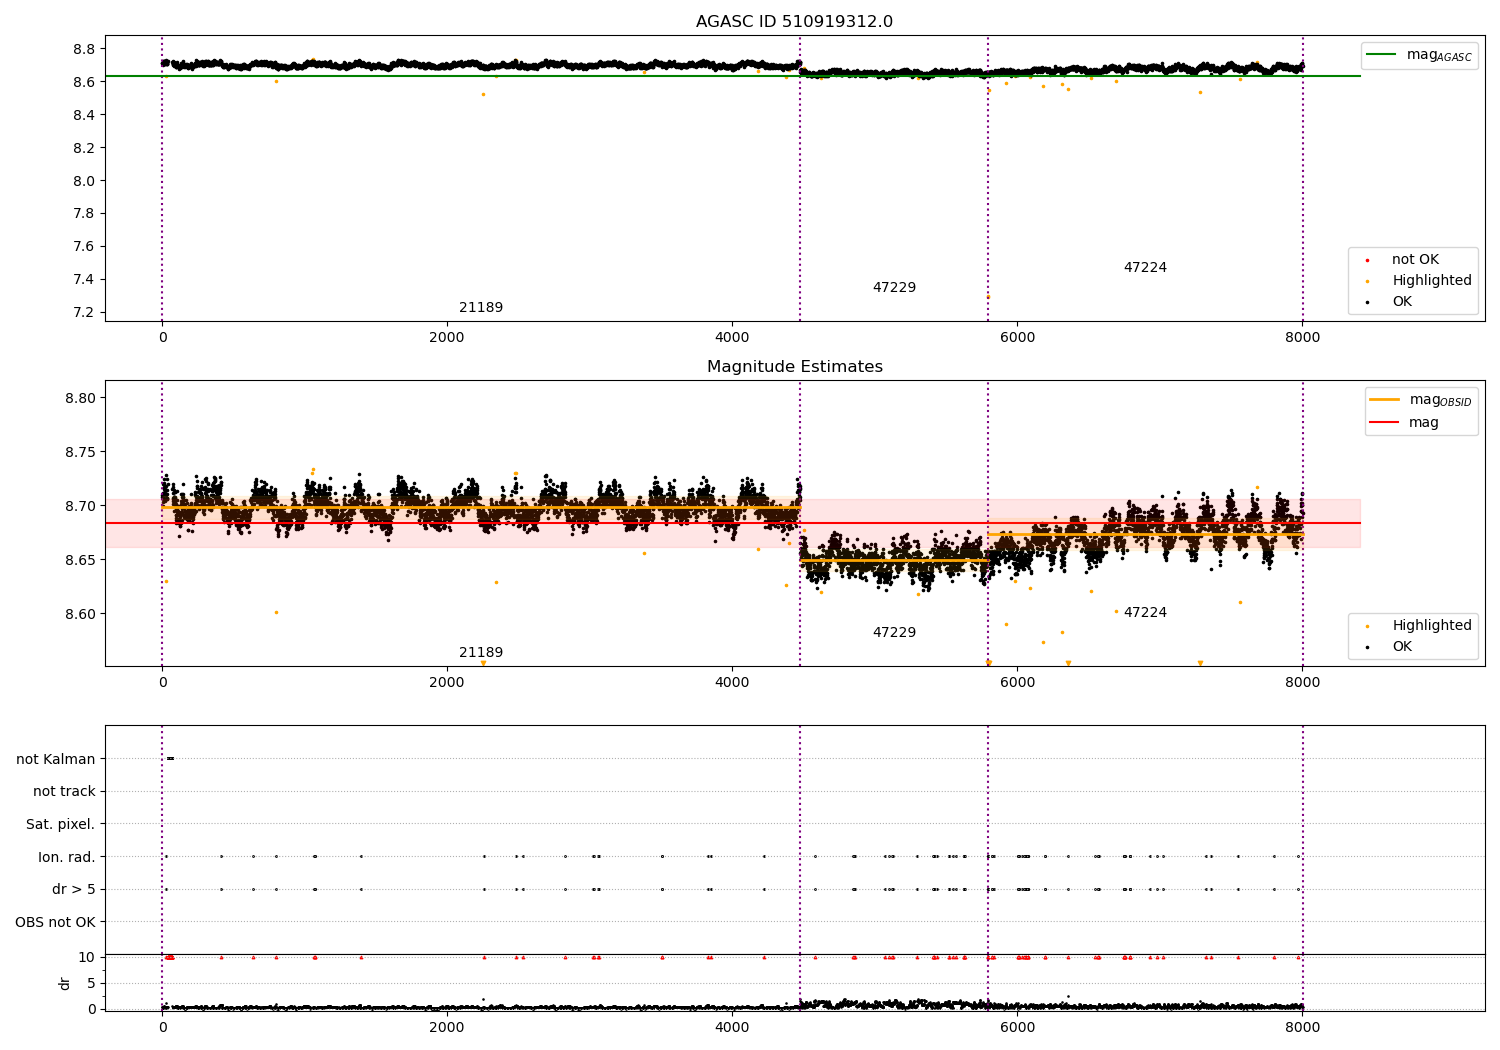Click the 'Magnitude Estimates' subplot title
This screenshot has width=1500, height=1050.
(794, 367)
